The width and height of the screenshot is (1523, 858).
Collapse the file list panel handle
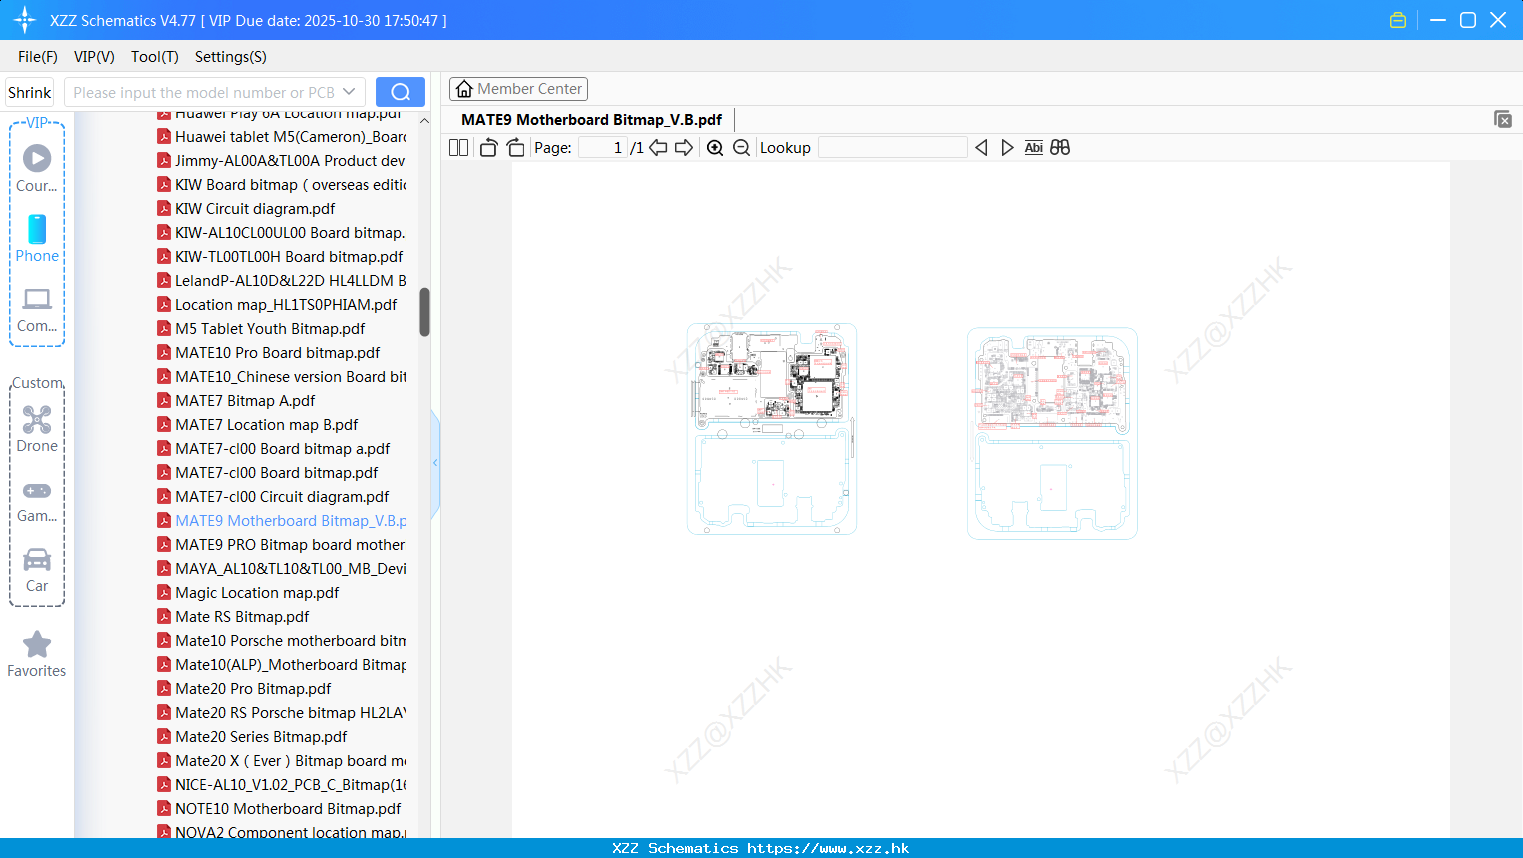coord(435,463)
